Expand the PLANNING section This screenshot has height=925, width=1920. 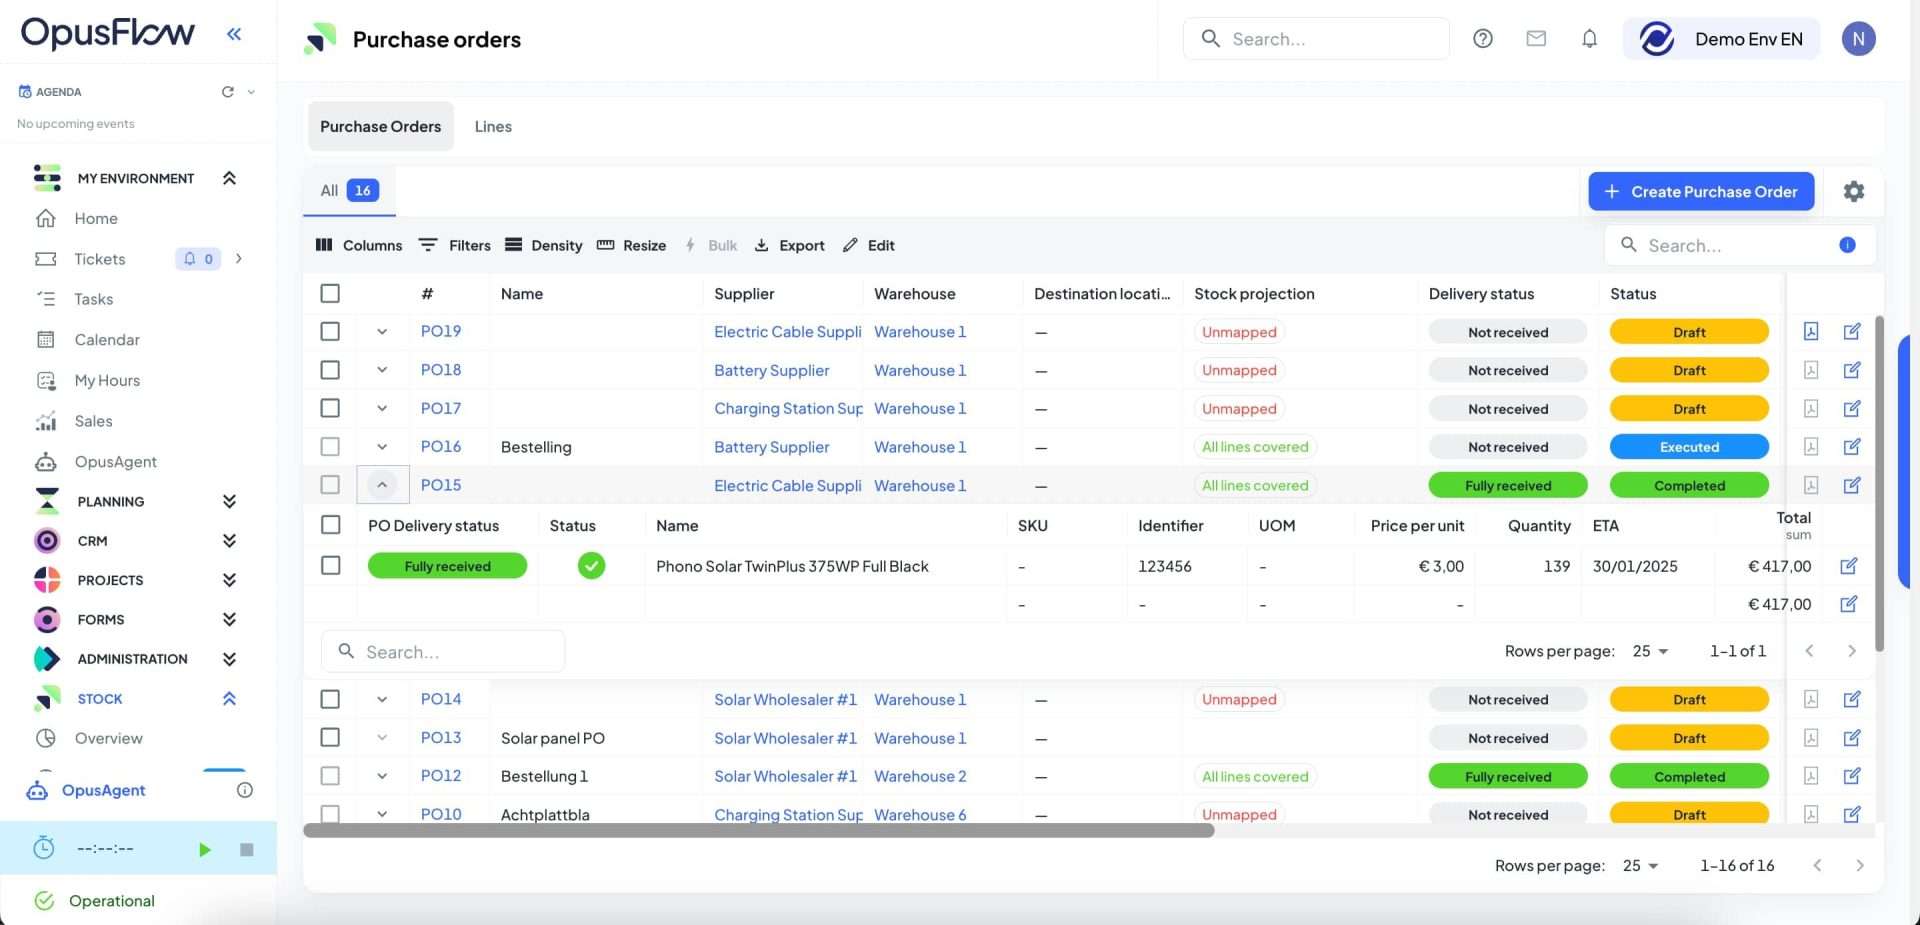[229, 501]
